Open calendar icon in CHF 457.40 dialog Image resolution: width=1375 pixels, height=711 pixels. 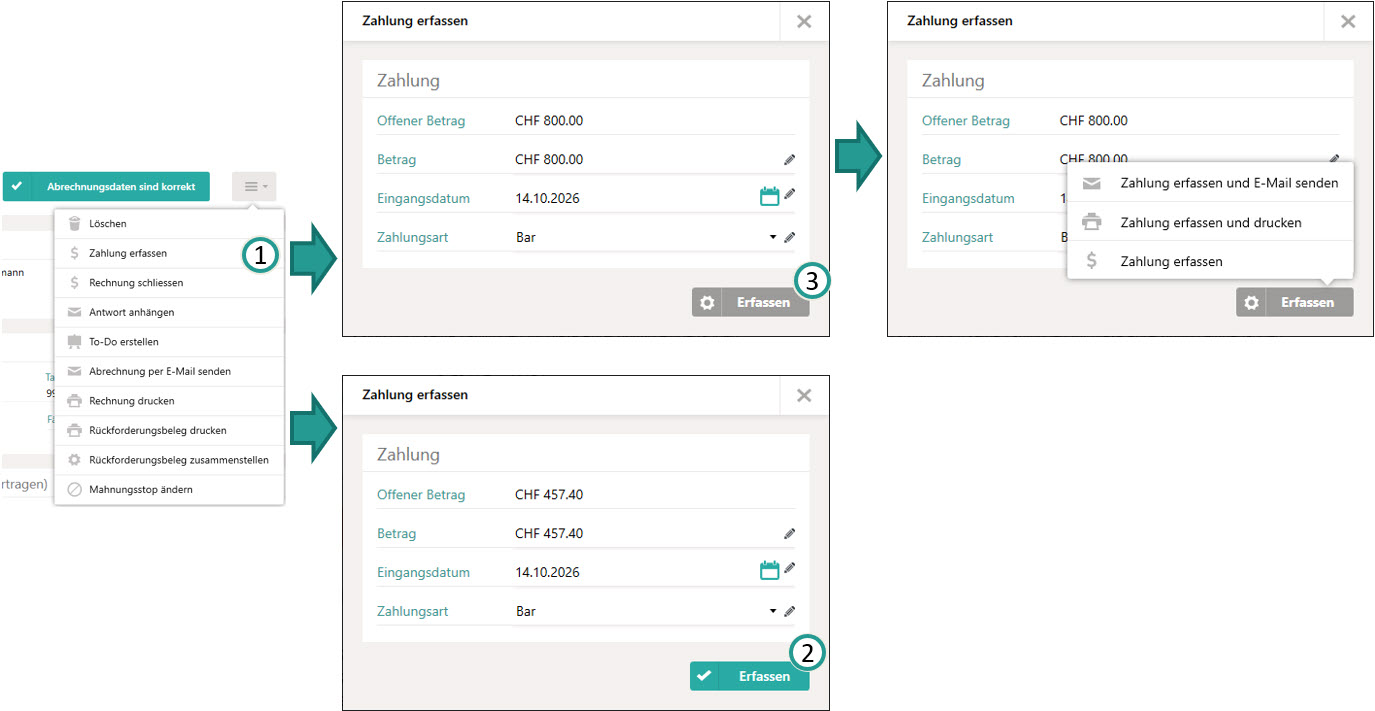[x=769, y=571]
